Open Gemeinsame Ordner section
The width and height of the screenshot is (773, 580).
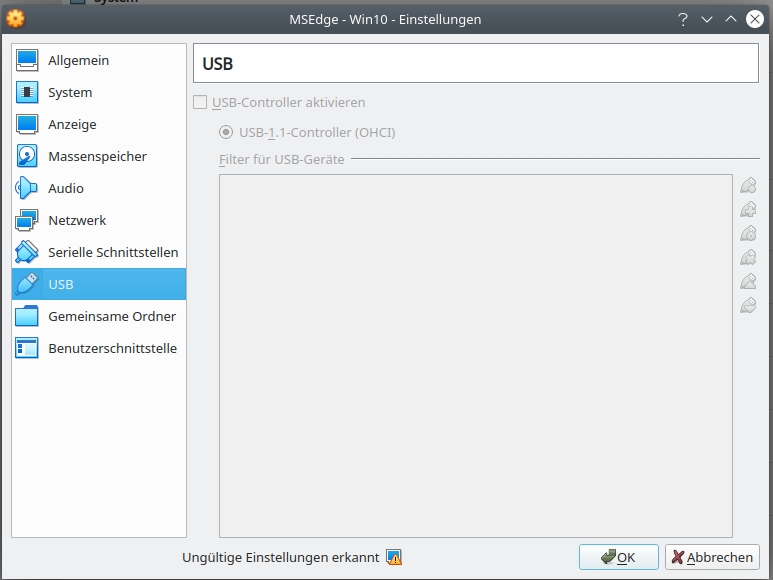(x=111, y=317)
